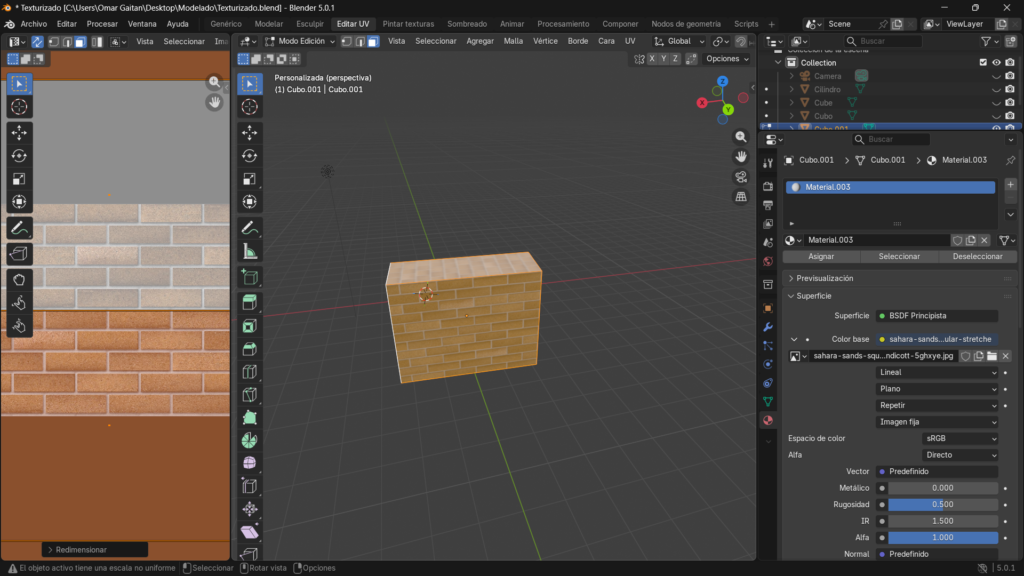Select the Extrude Region tool in 3D viewport

[249, 302]
